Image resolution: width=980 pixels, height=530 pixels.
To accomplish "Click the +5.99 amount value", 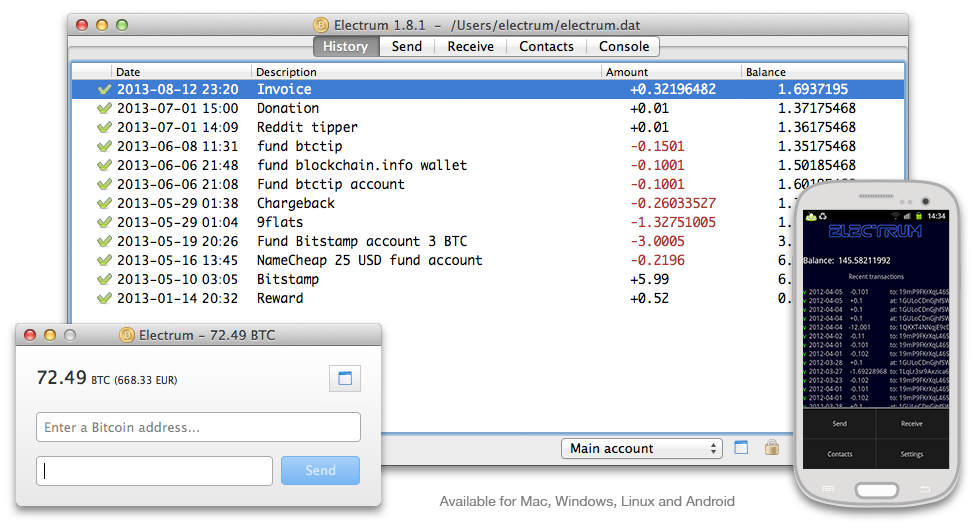I will click(x=649, y=279).
